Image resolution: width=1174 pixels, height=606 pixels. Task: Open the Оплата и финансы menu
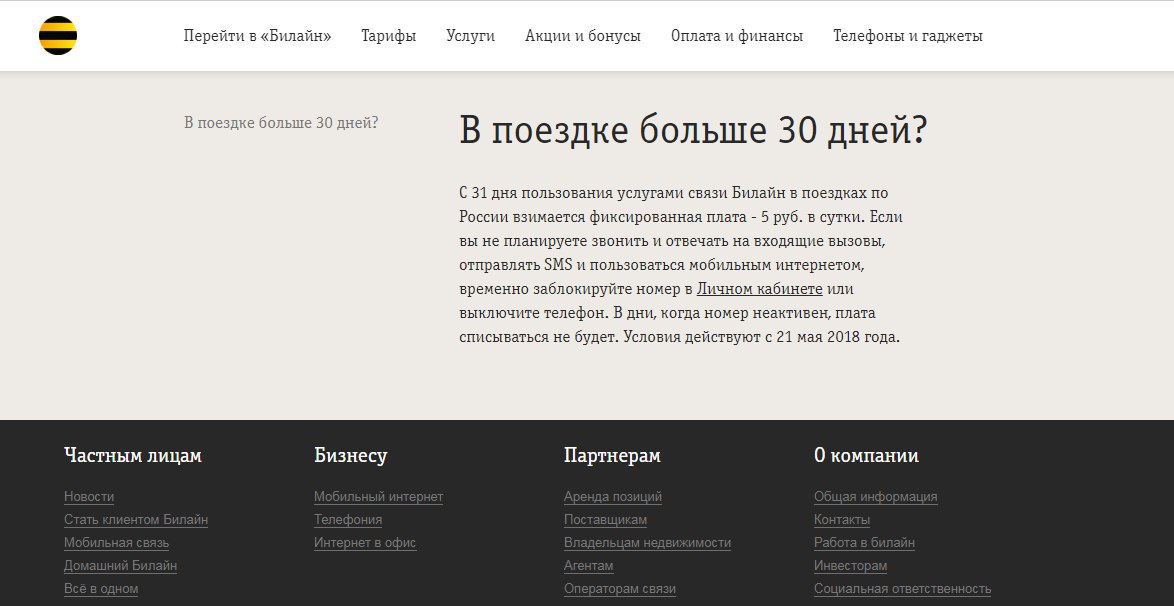(737, 36)
